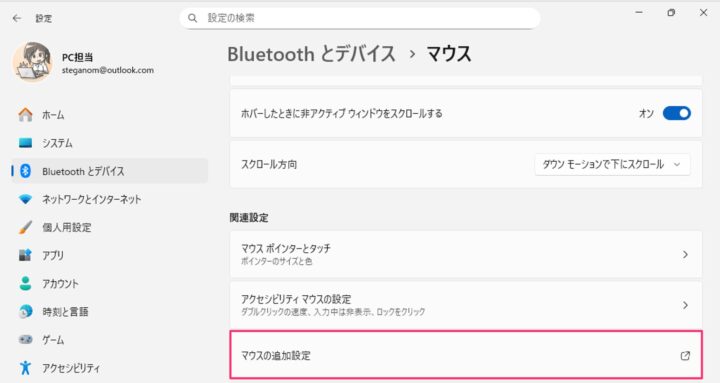Click the PC担当 profile avatar

coord(32,62)
